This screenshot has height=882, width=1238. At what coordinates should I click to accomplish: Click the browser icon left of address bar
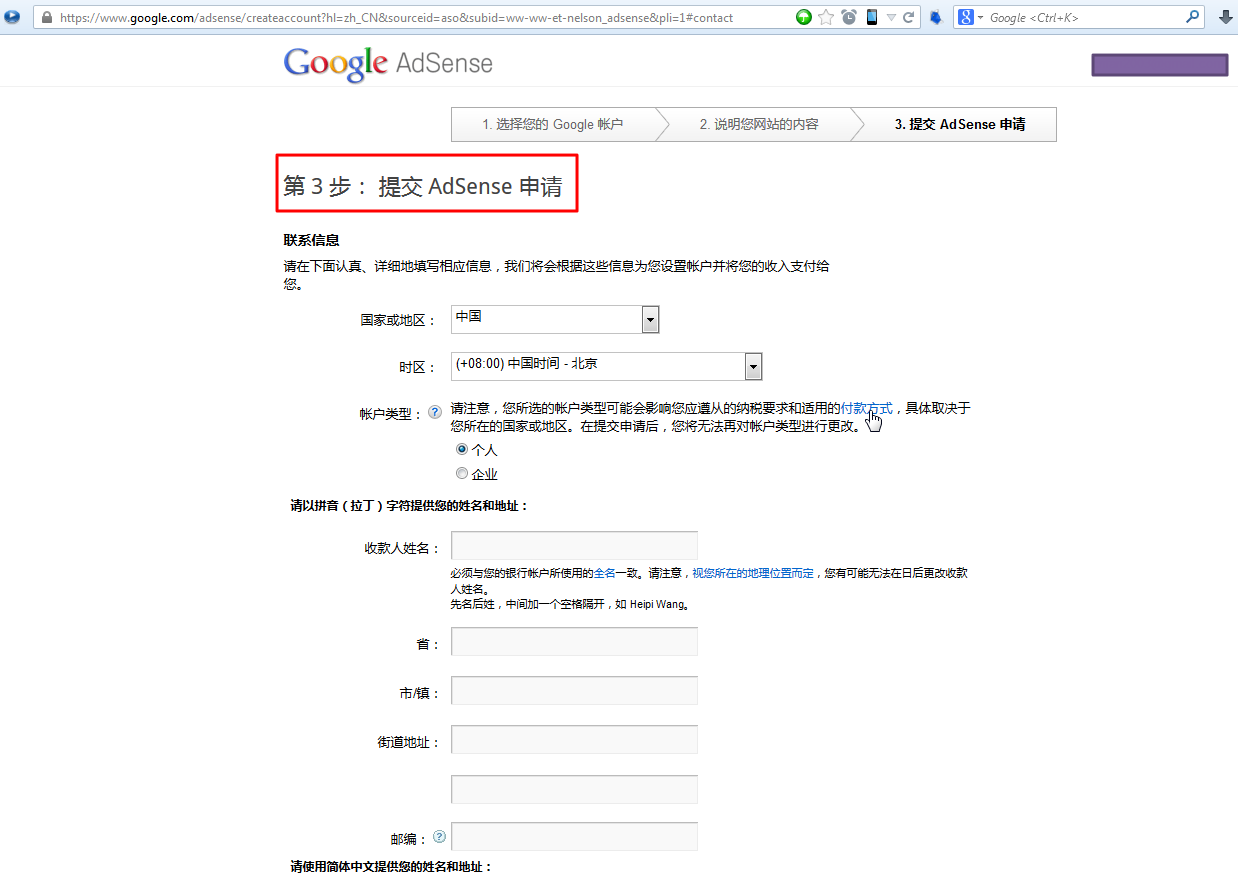(x=12, y=17)
